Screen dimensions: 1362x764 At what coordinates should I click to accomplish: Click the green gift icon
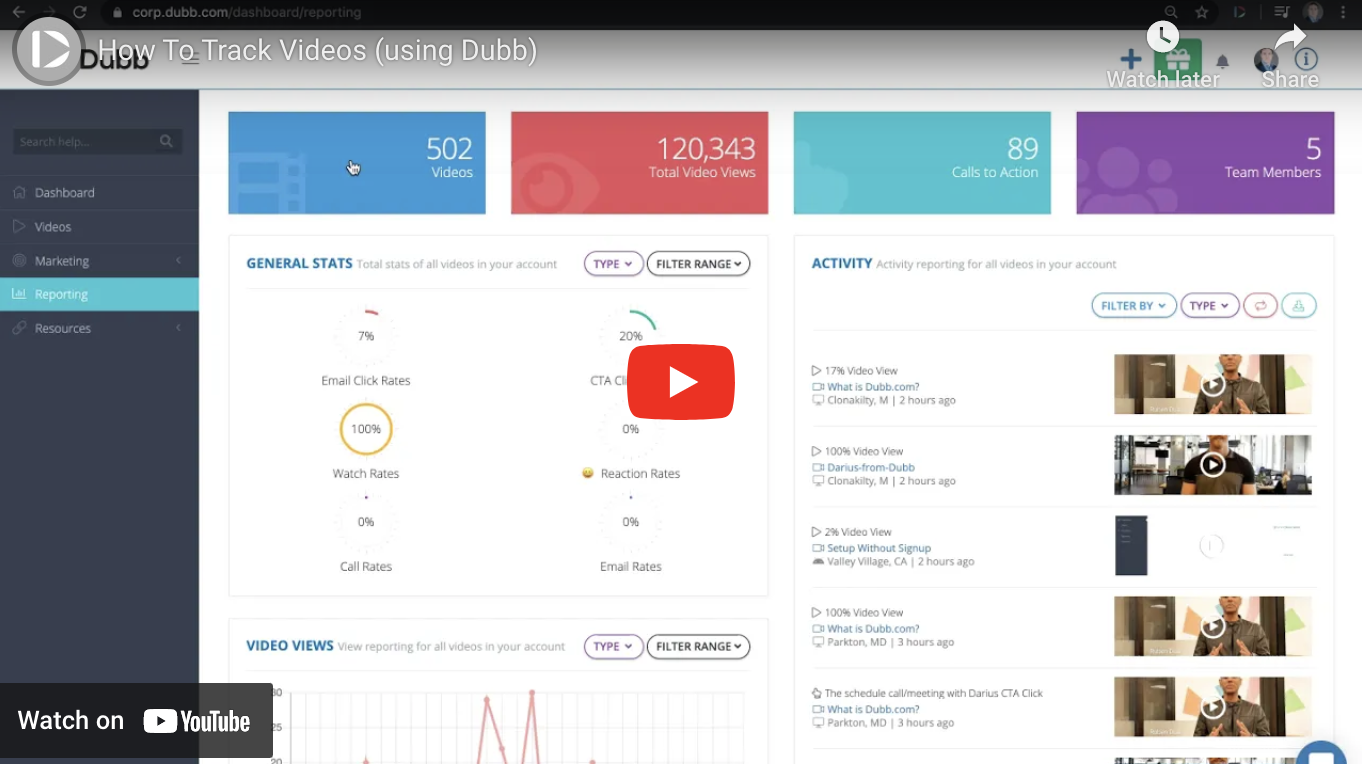[1177, 60]
